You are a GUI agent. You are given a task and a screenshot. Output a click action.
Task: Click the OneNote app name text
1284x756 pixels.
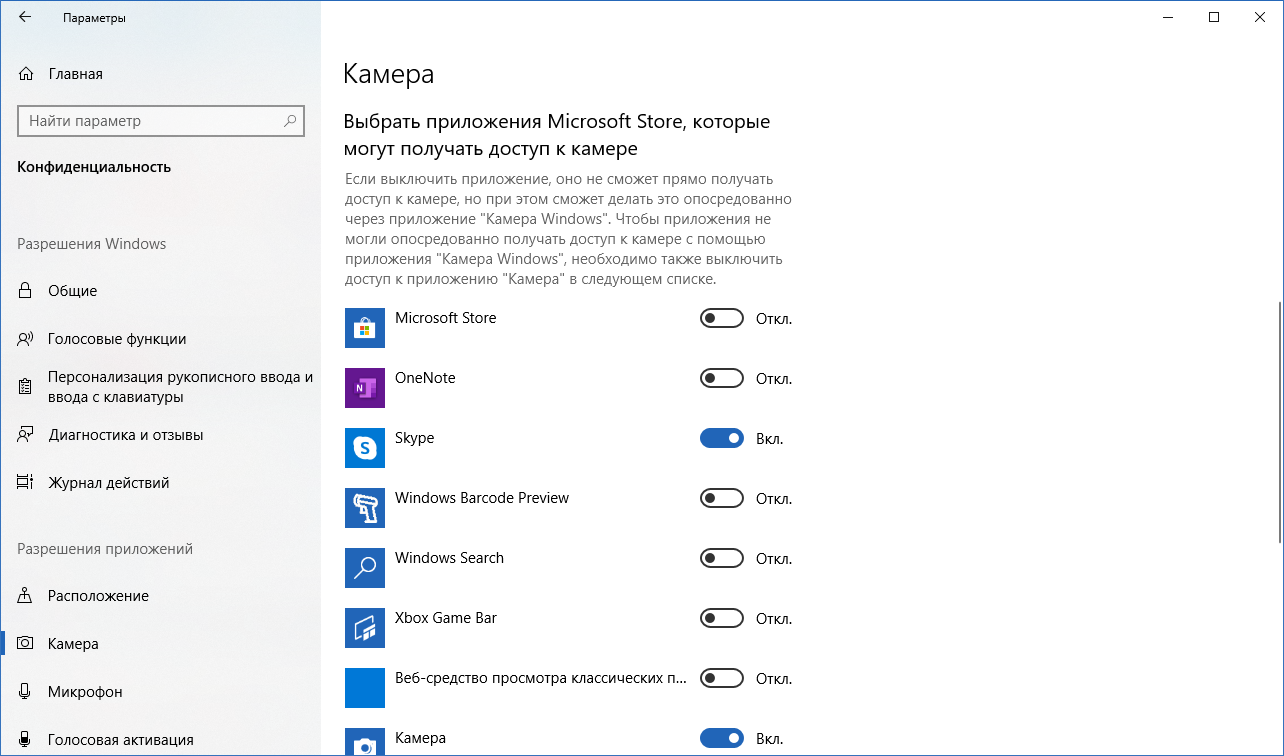coord(425,378)
